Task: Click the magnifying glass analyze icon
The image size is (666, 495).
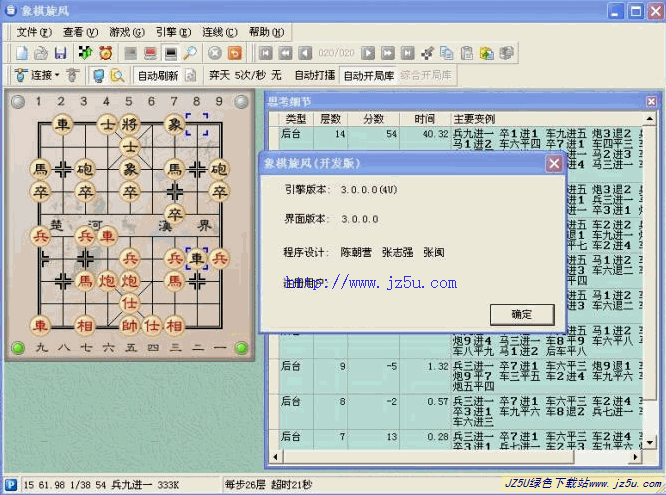Action: [190, 53]
